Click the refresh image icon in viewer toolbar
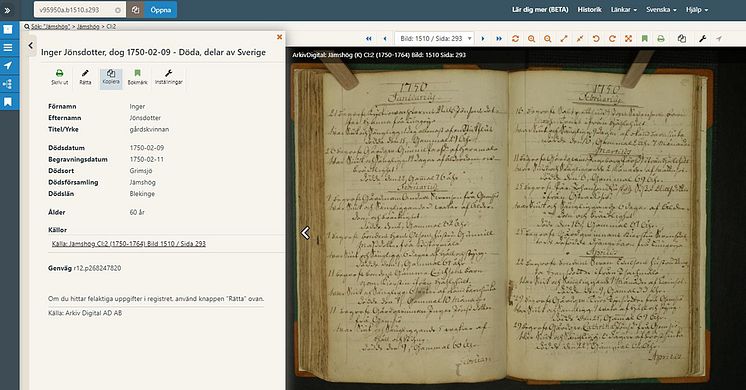 [x=515, y=39]
